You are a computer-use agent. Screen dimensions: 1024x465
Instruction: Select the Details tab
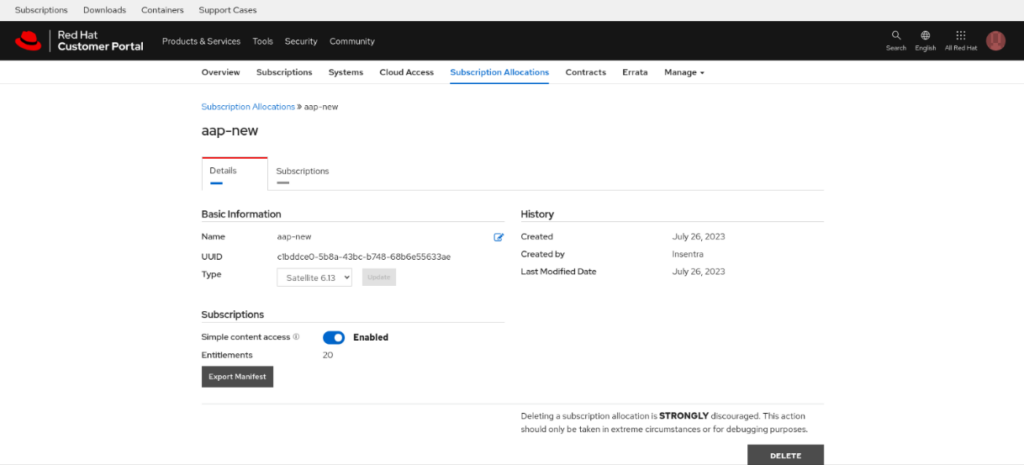223,171
